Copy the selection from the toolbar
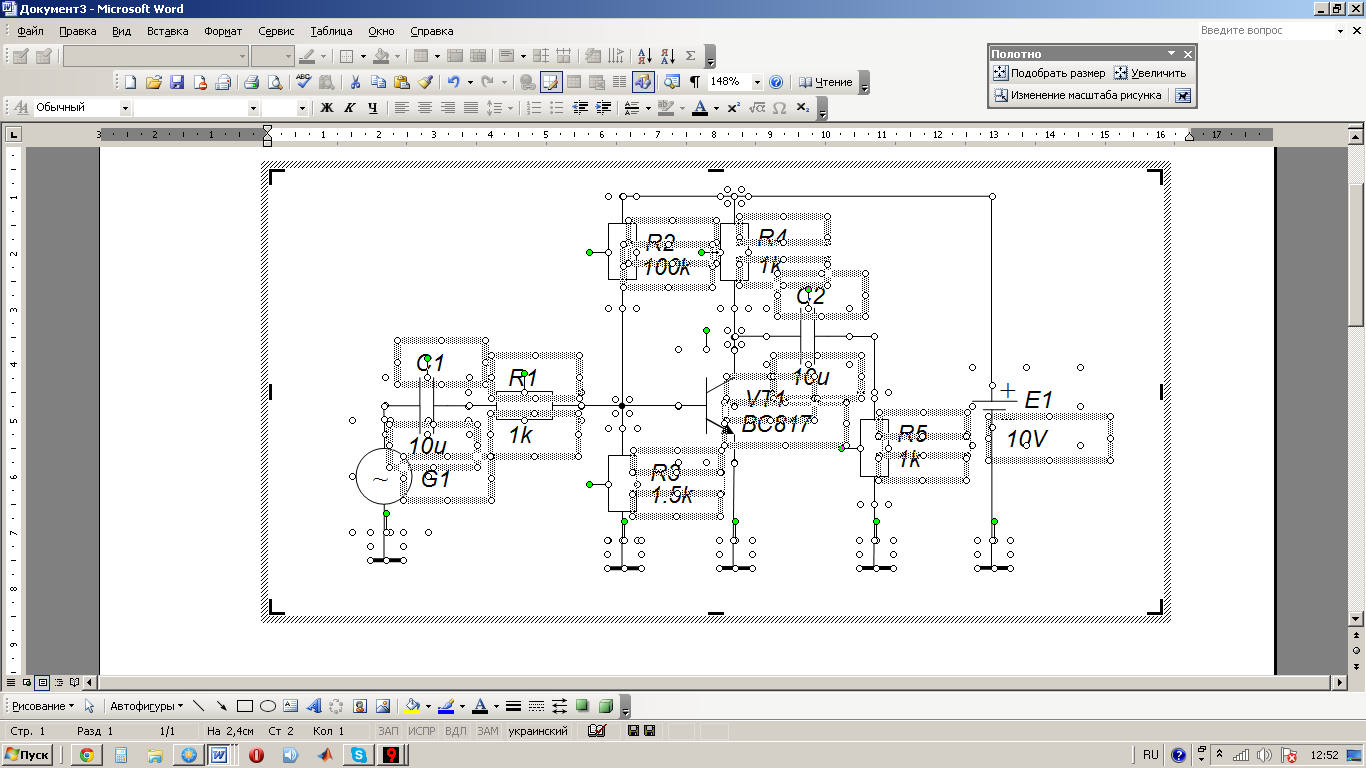 point(378,82)
